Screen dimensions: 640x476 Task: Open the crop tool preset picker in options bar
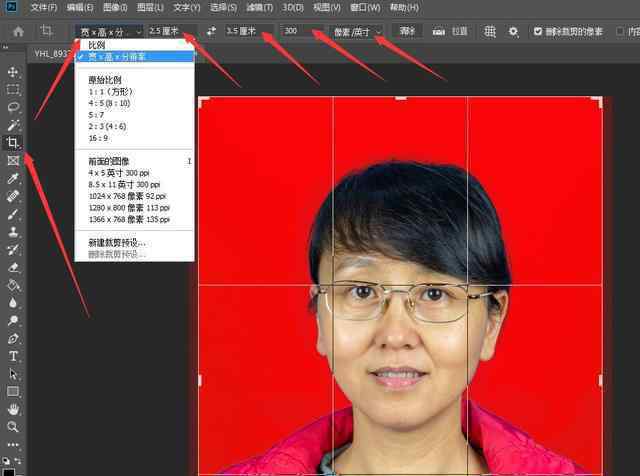47,31
